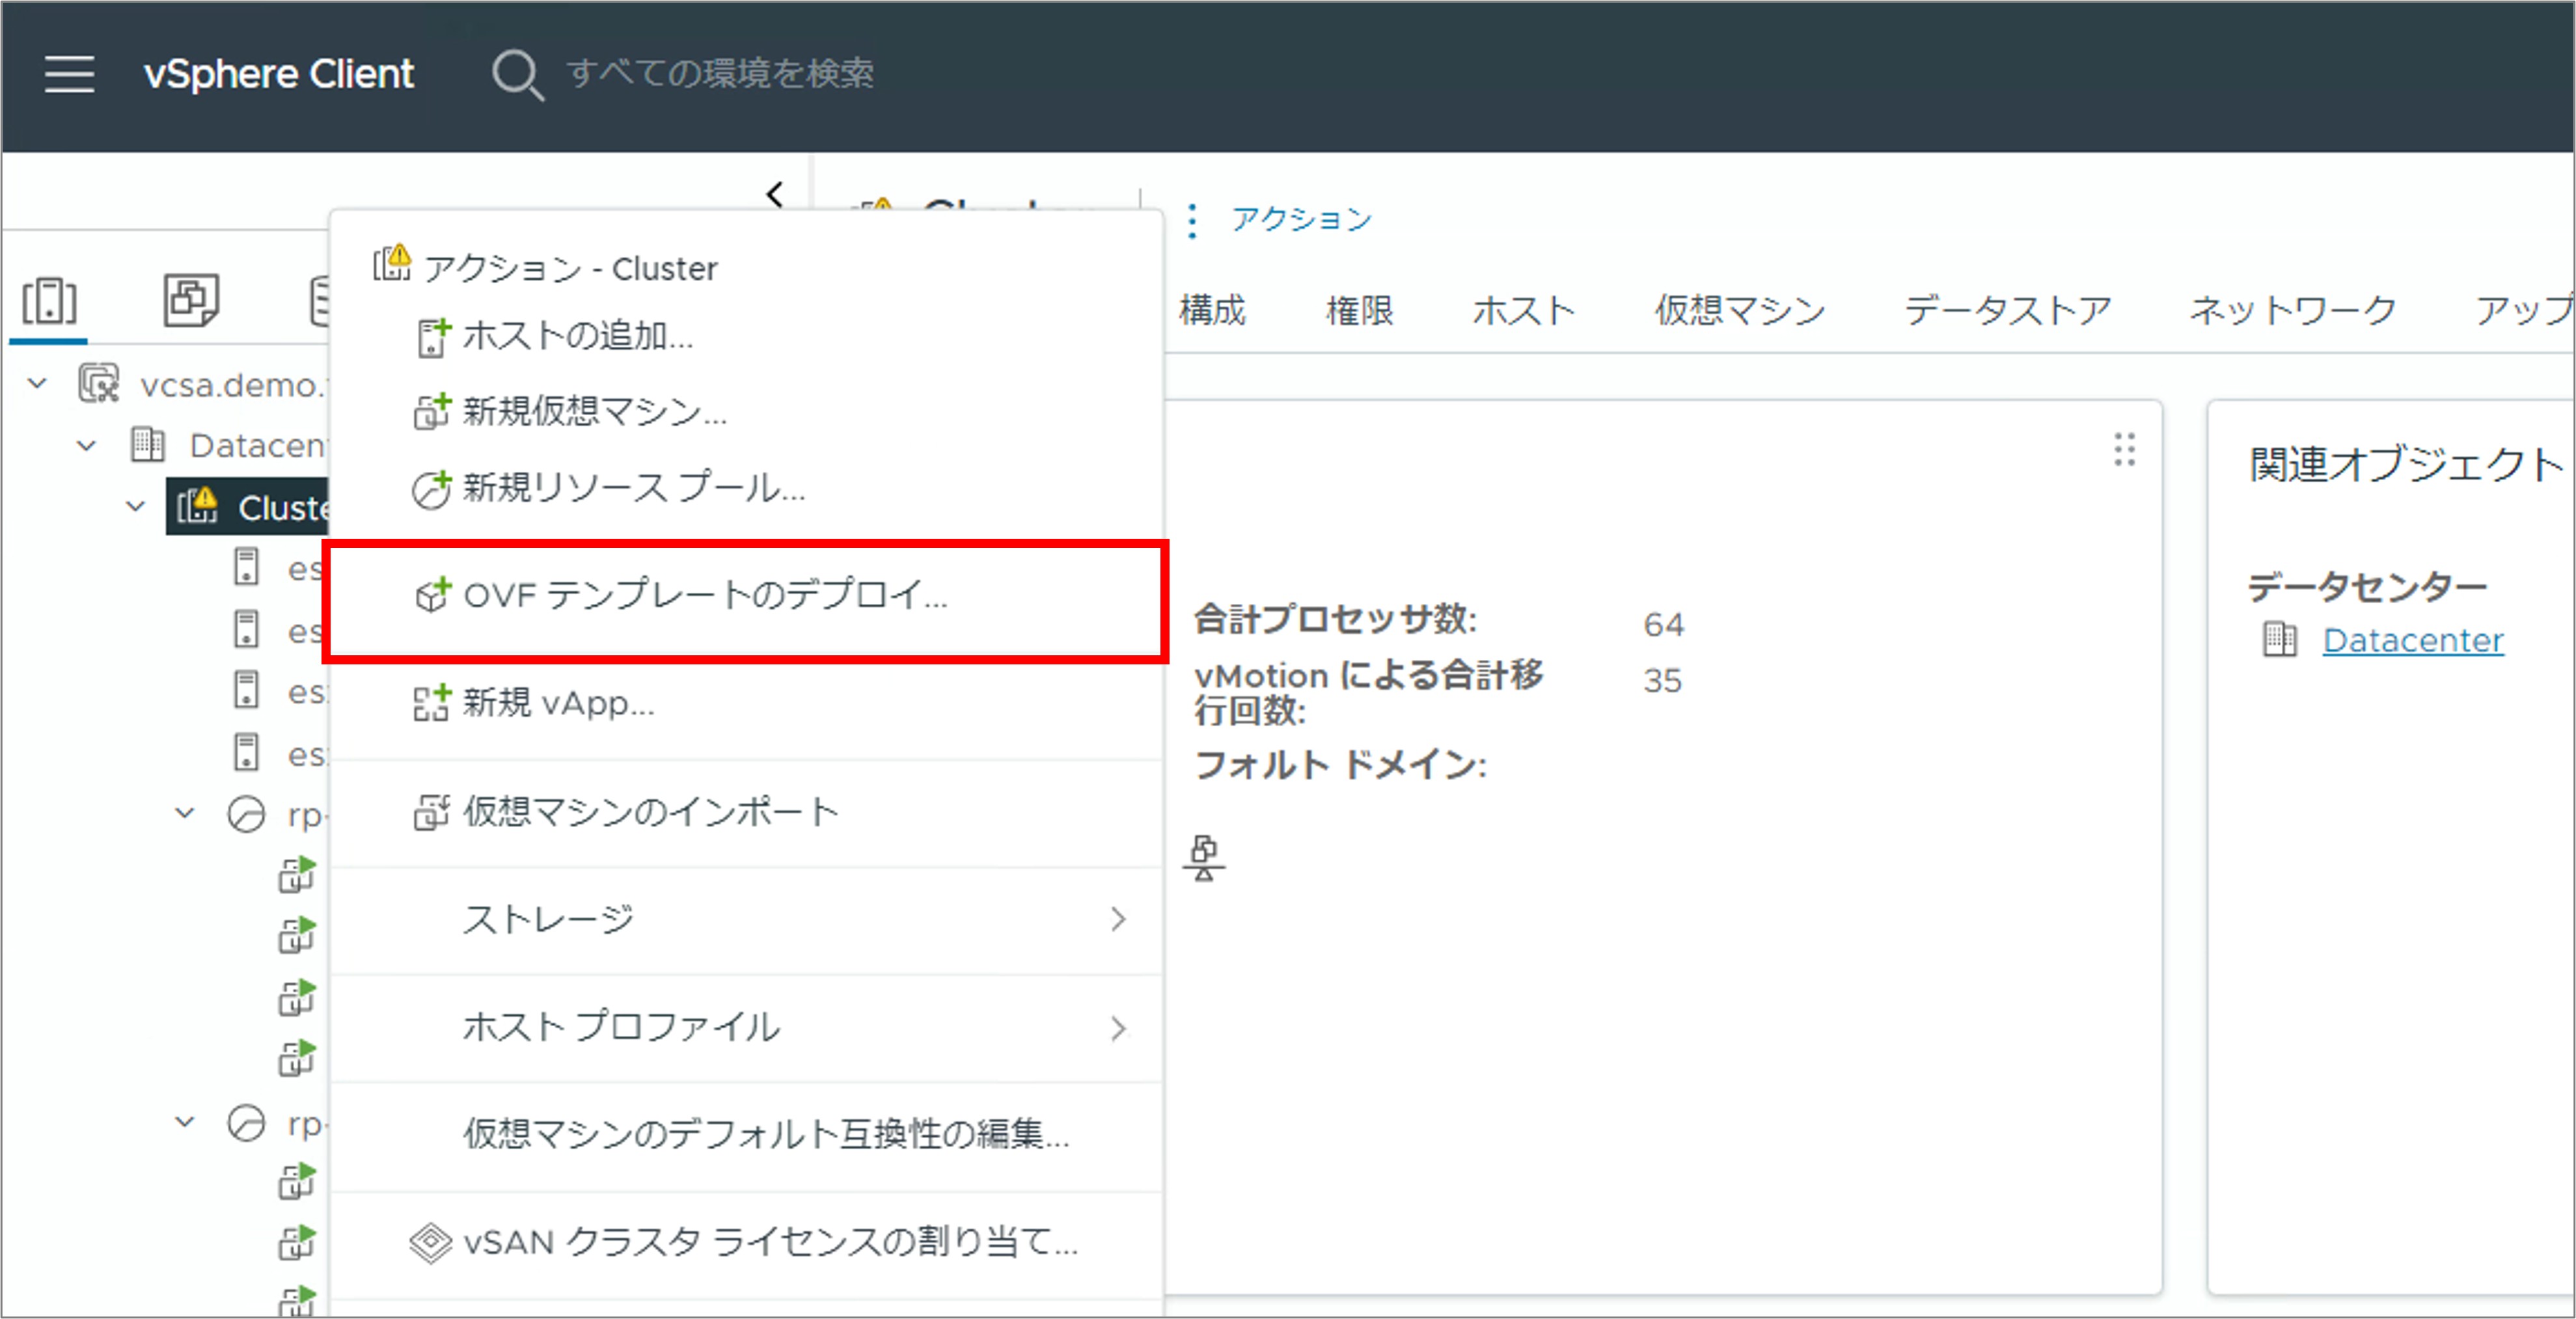Open the アクション dropdown link
Viewport: 2576px width, 1319px height.
tap(1302, 219)
